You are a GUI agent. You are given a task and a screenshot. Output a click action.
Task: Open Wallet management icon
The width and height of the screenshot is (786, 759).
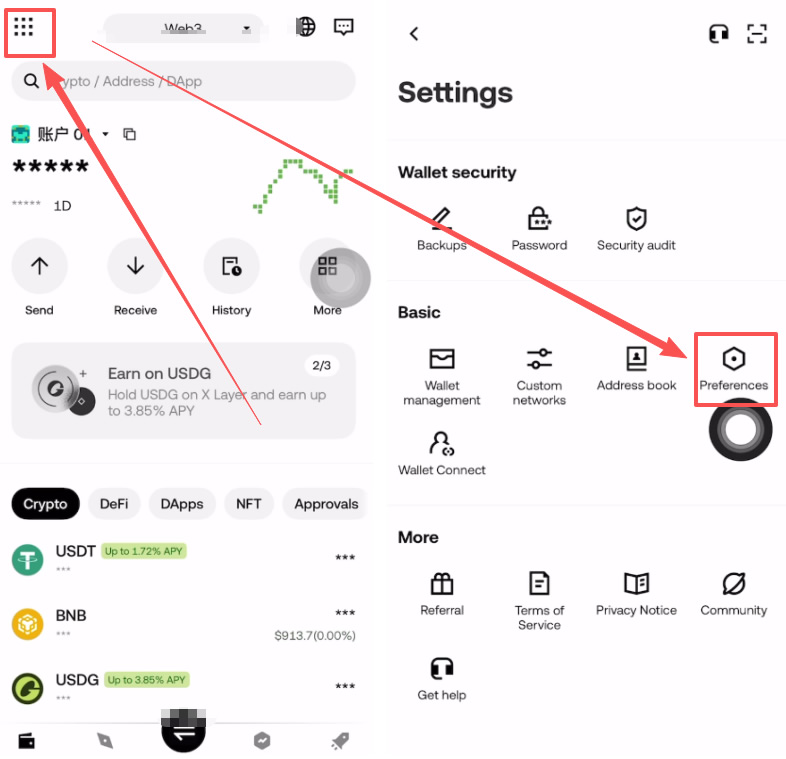point(442,358)
